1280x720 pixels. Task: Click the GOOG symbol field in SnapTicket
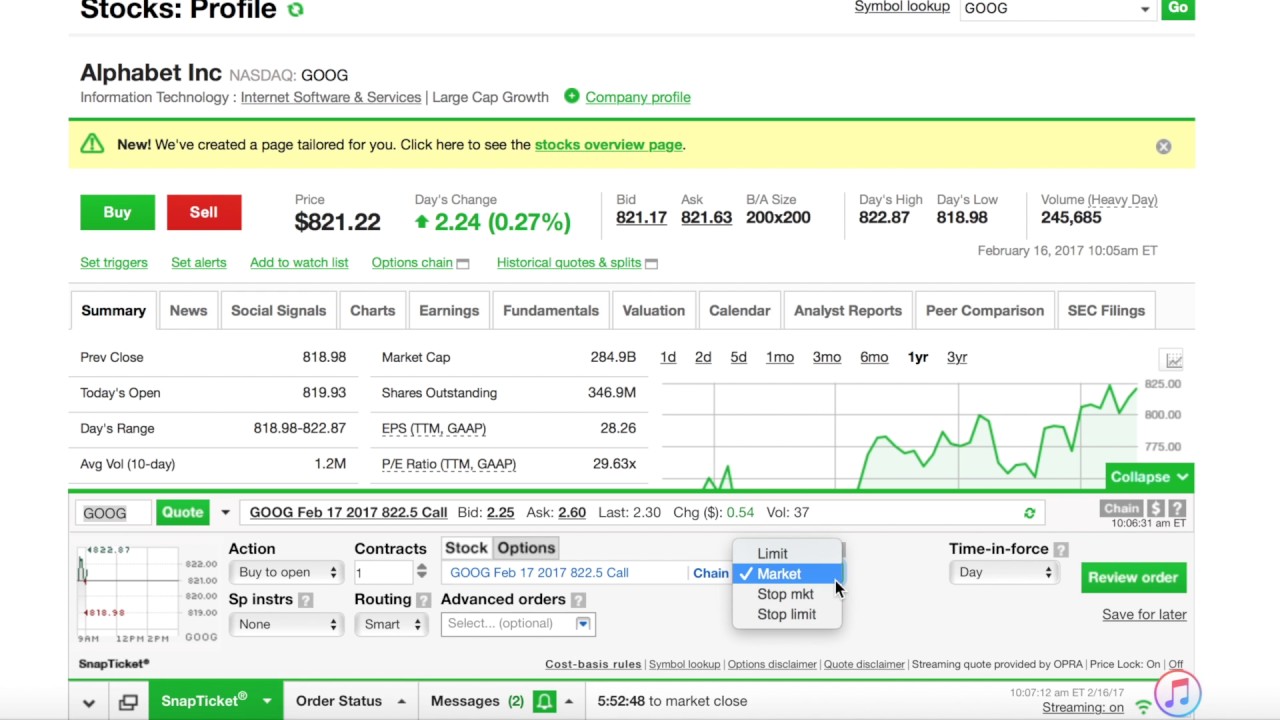tap(113, 513)
